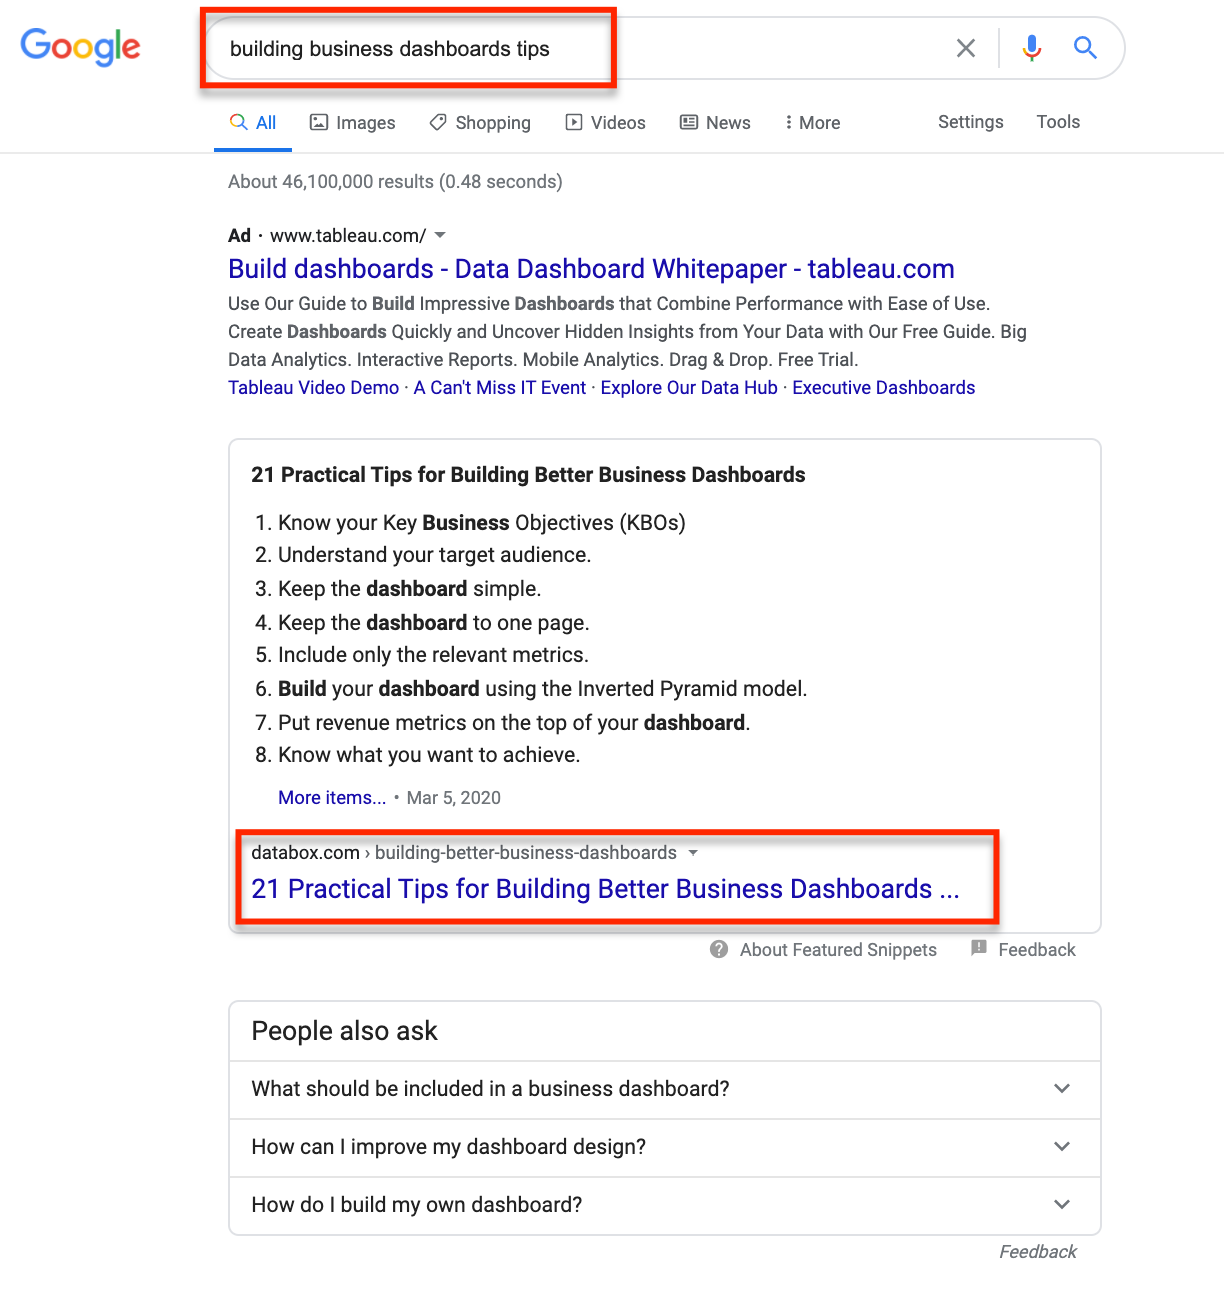Click the blue magnifier search icon
Image resolution: width=1224 pixels, height=1298 pixels.
coord(1085,48)
